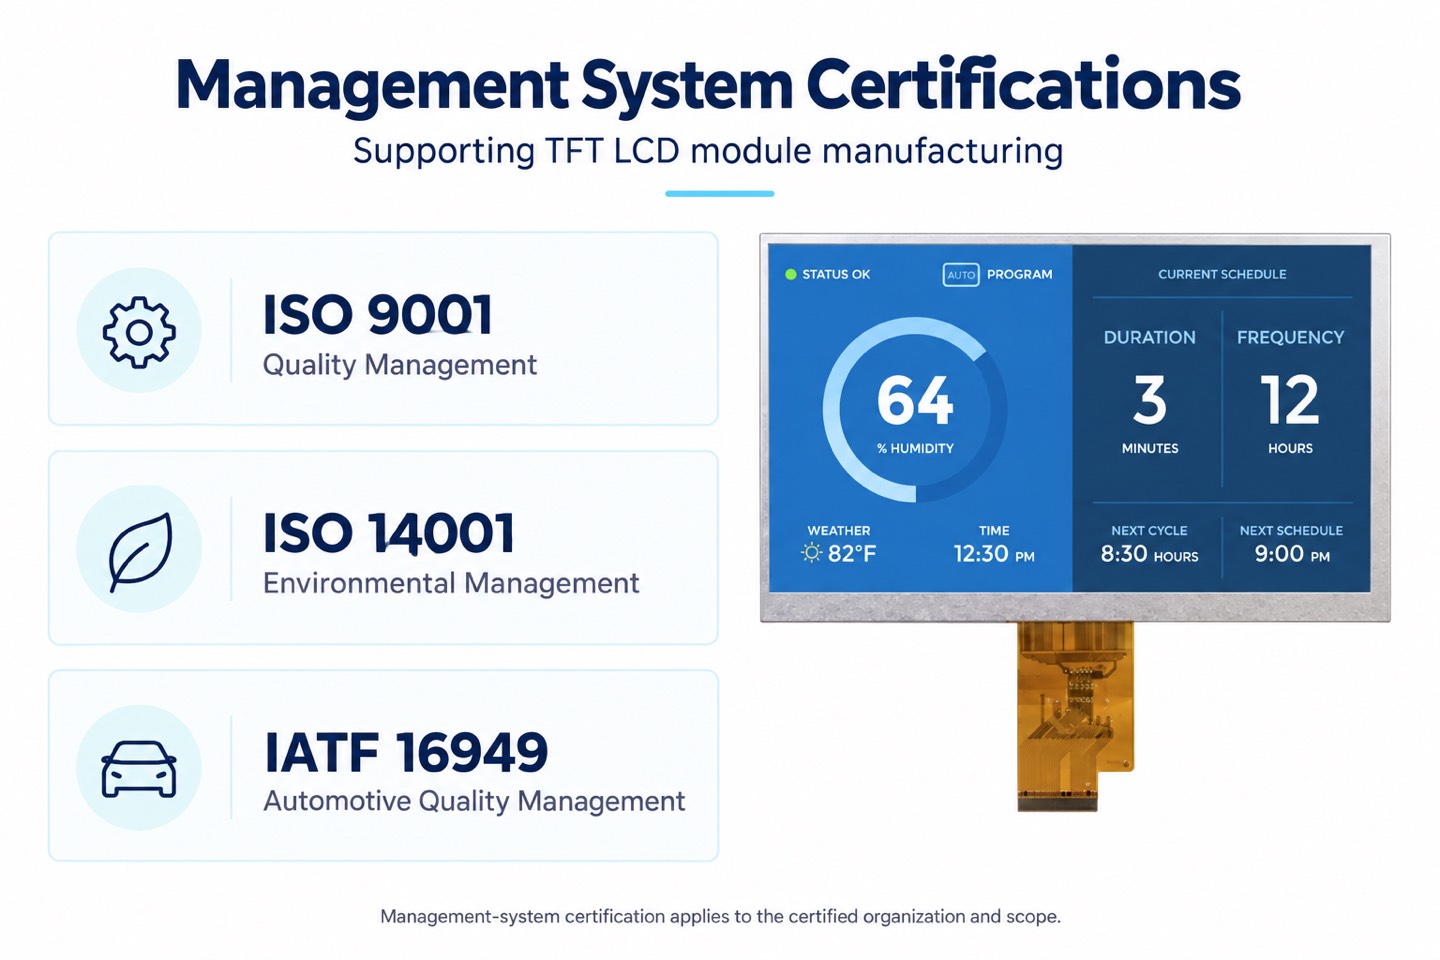Click the car icon beside IATF 16949
This screenshot has width=1440, height=960.
pyautogui.click(x=139, y=769)
